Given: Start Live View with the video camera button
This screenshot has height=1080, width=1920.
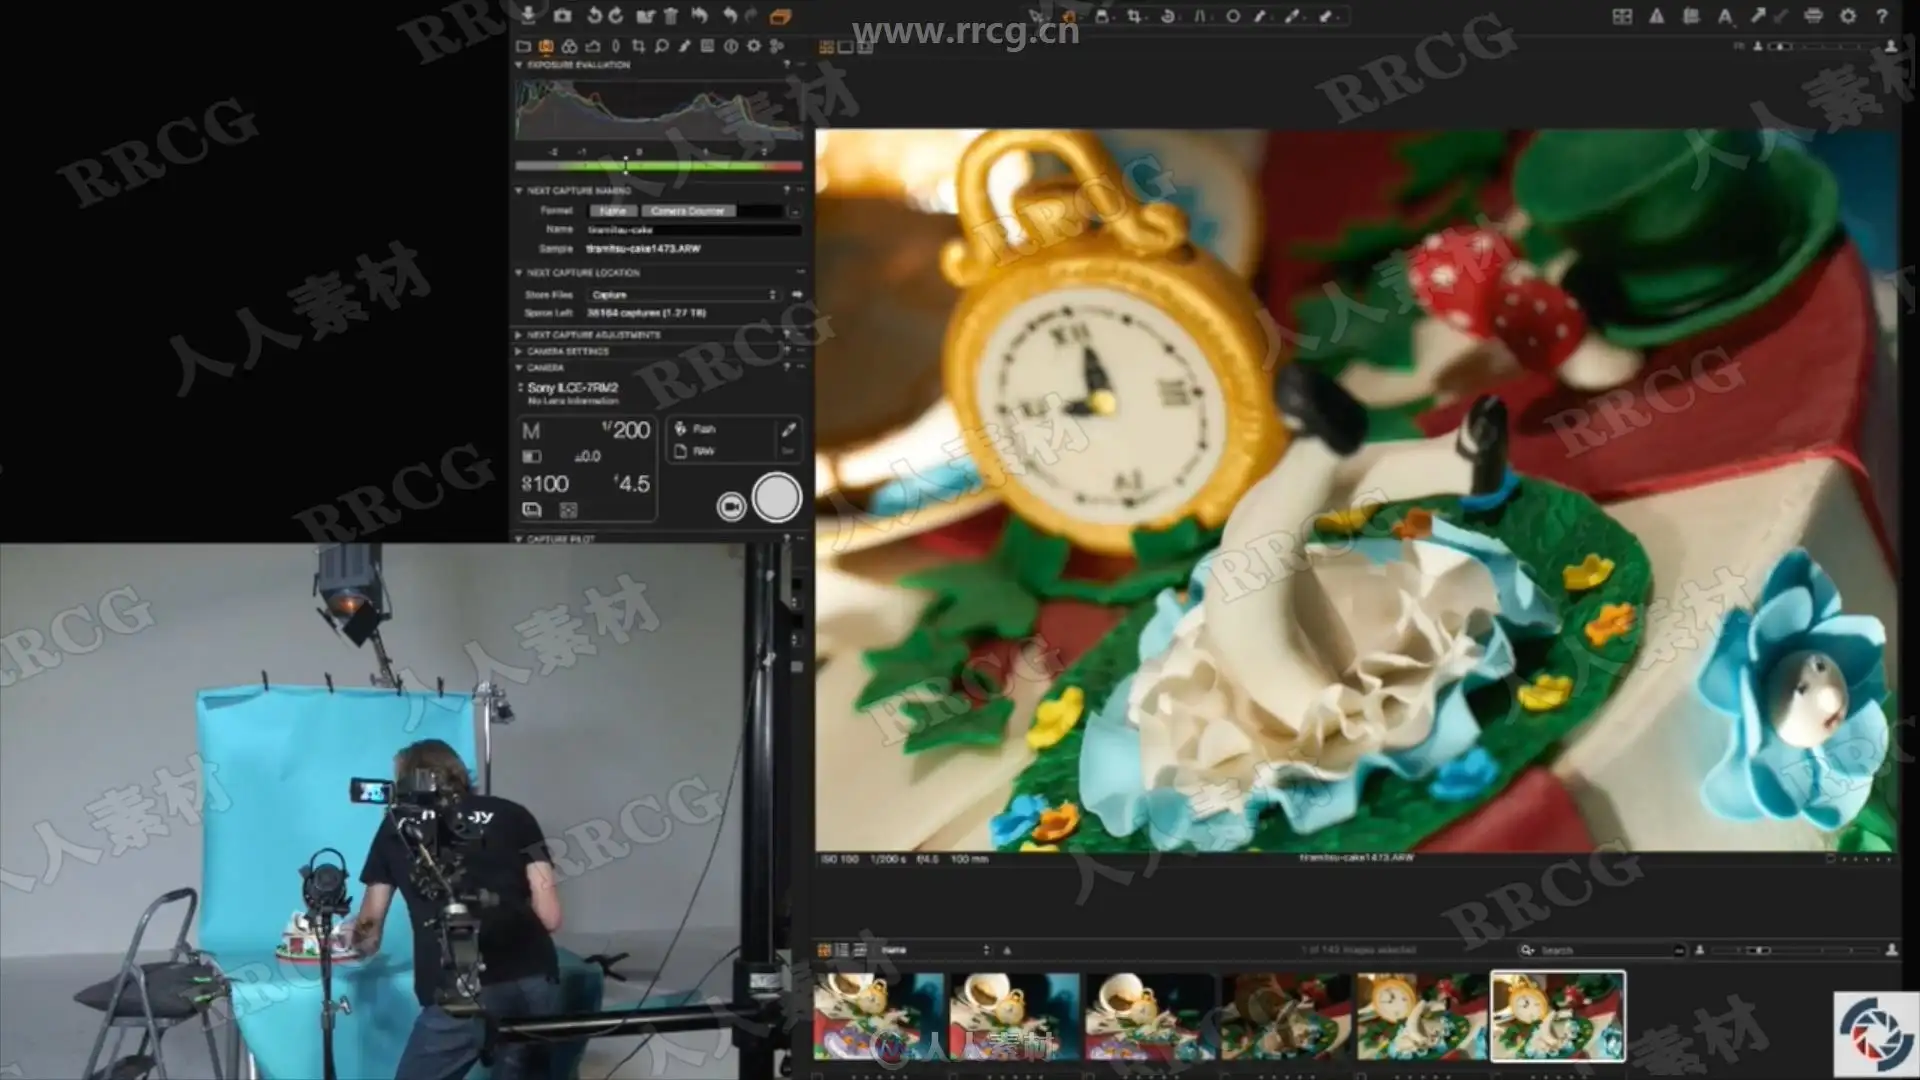Looking at the screenshot, I should click(731, 507).
